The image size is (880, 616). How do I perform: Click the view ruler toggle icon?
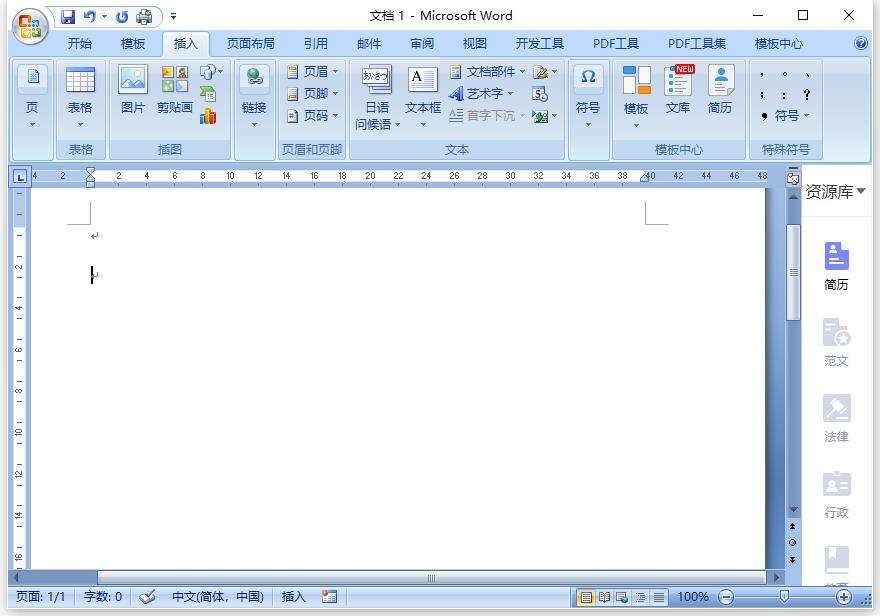pos(793,179)
